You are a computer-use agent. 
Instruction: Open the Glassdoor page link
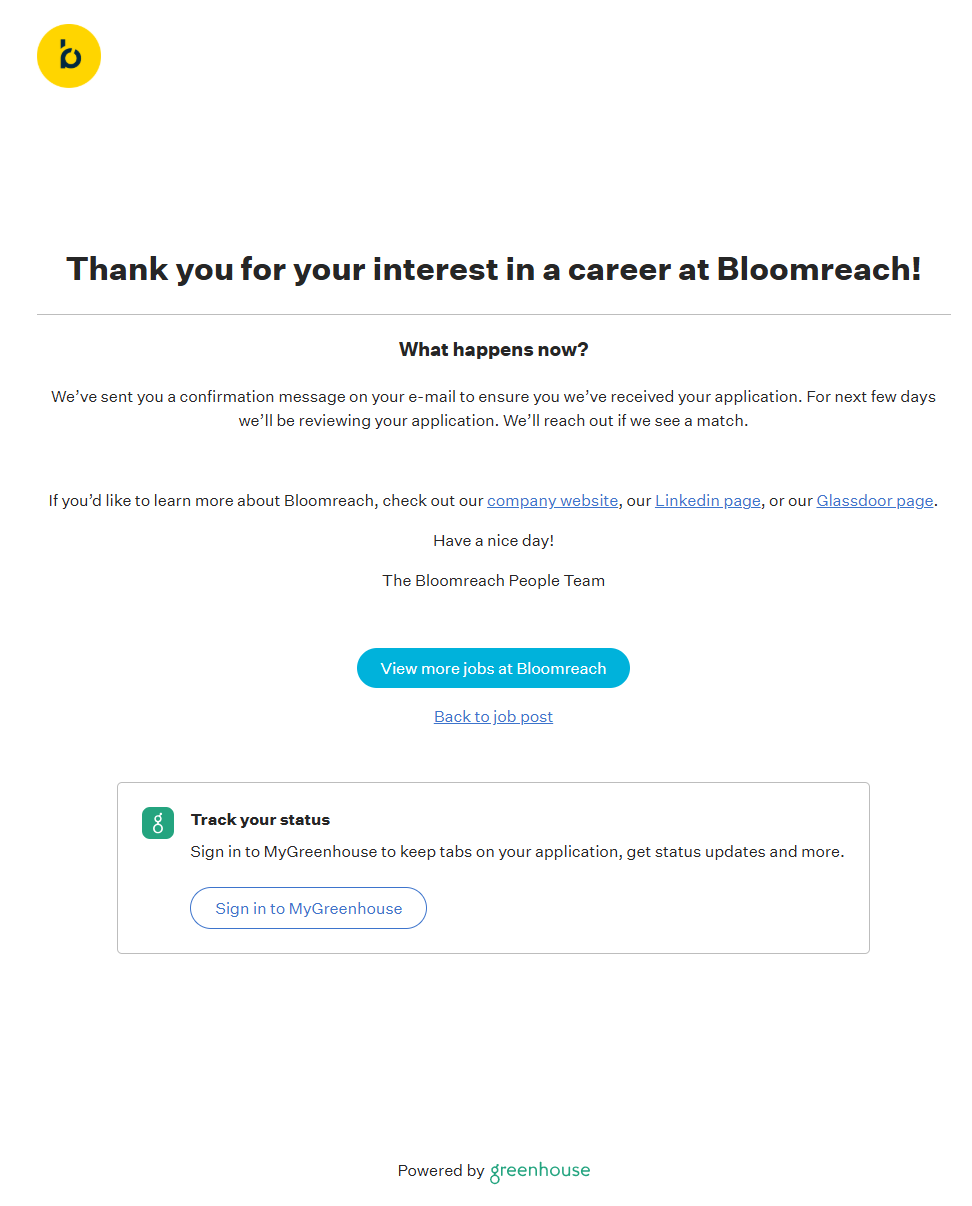point(874,501)
